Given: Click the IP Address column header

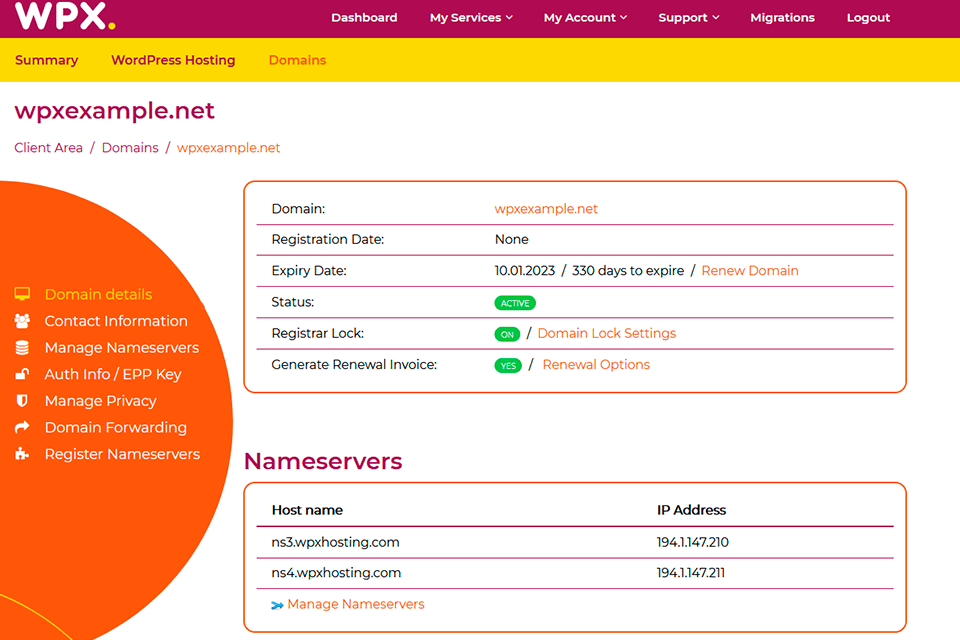Looking at the screenshot, I should (x=691, y=510).
